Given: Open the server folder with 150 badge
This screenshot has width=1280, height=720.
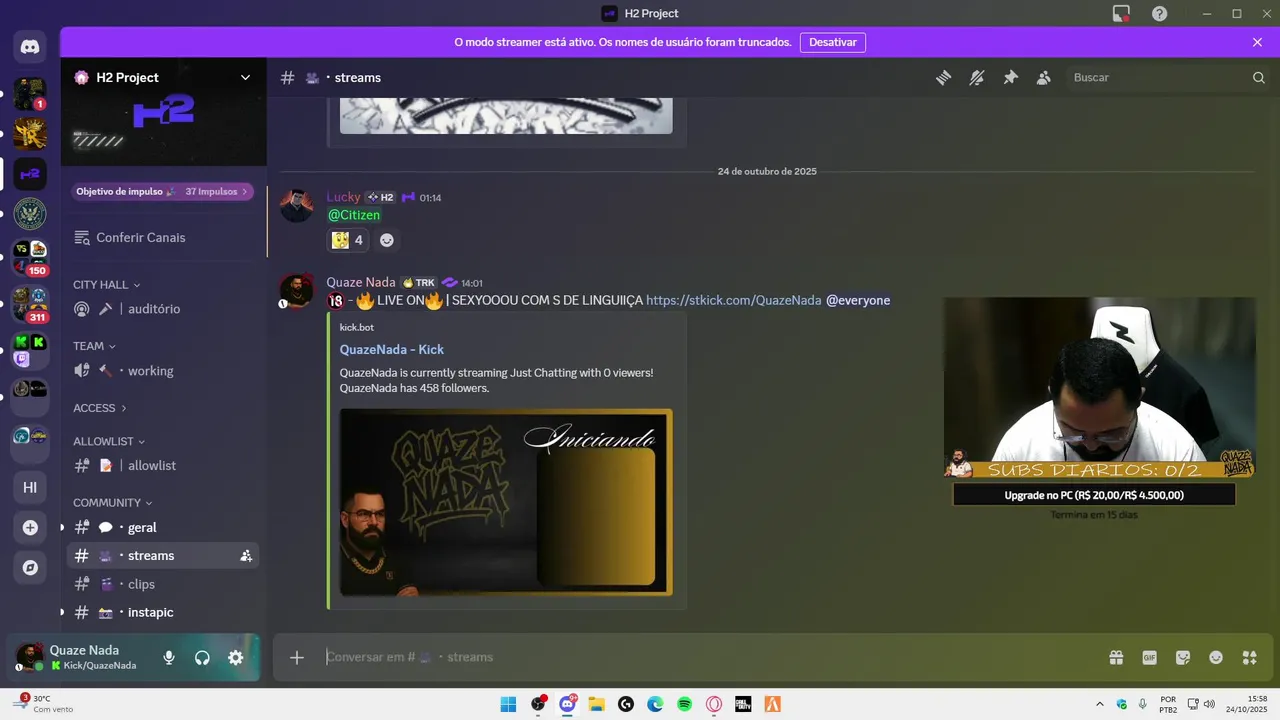Looking at the screenshot, I should coord(30,258).
